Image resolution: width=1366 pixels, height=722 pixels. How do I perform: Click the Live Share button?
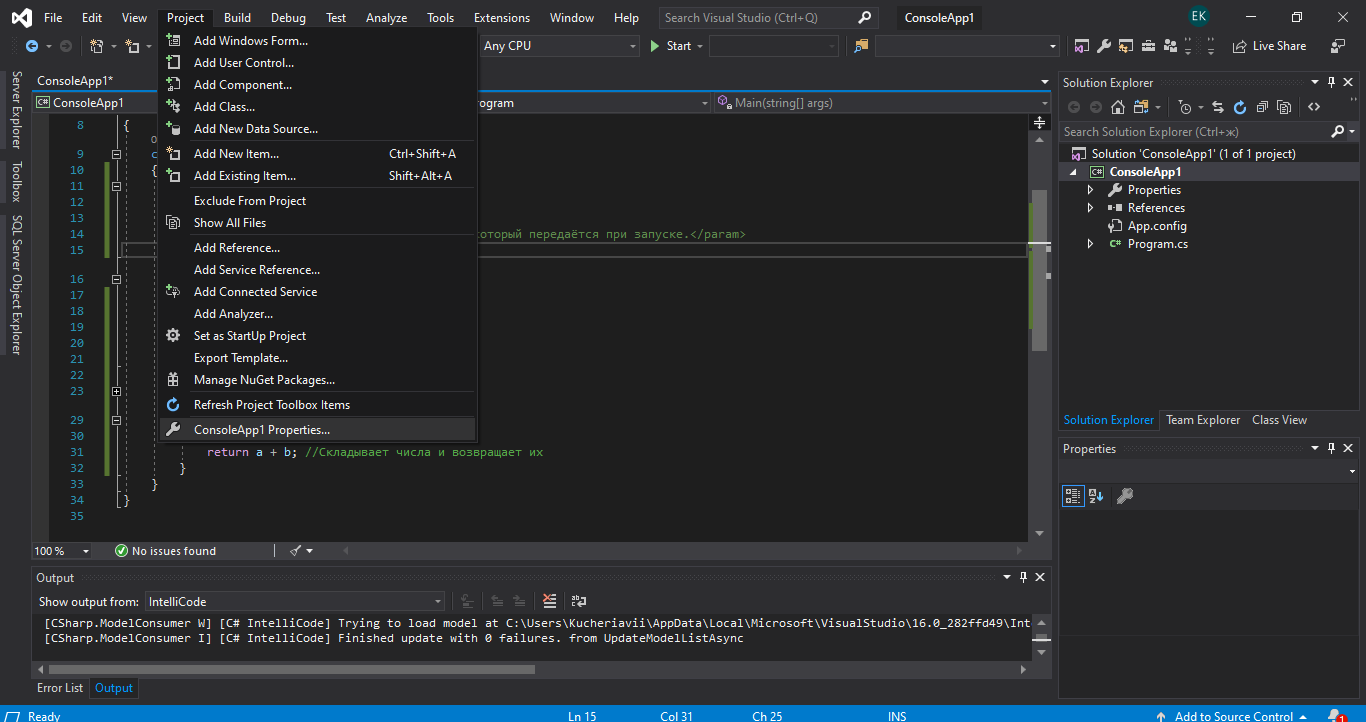[x=1269, y=46]
